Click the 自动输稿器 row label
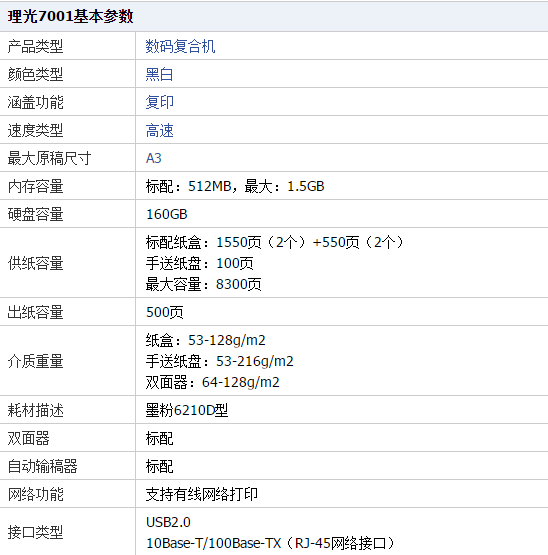 click(x=42, y=467)
